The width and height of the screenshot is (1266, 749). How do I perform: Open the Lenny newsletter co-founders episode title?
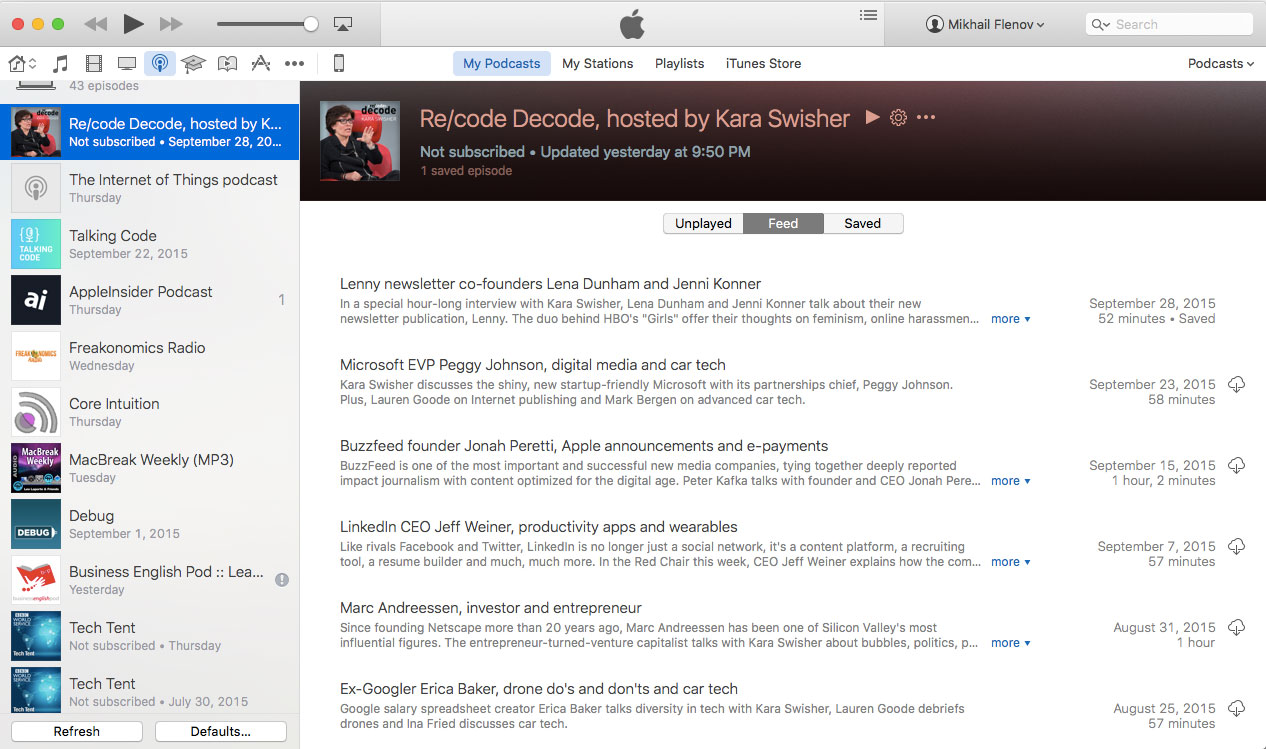pos(551,284)
